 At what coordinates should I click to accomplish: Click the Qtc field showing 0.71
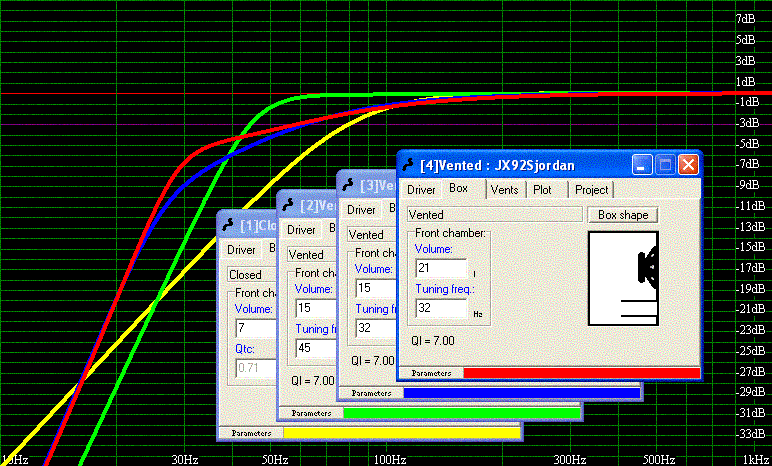tap(257, 368)
